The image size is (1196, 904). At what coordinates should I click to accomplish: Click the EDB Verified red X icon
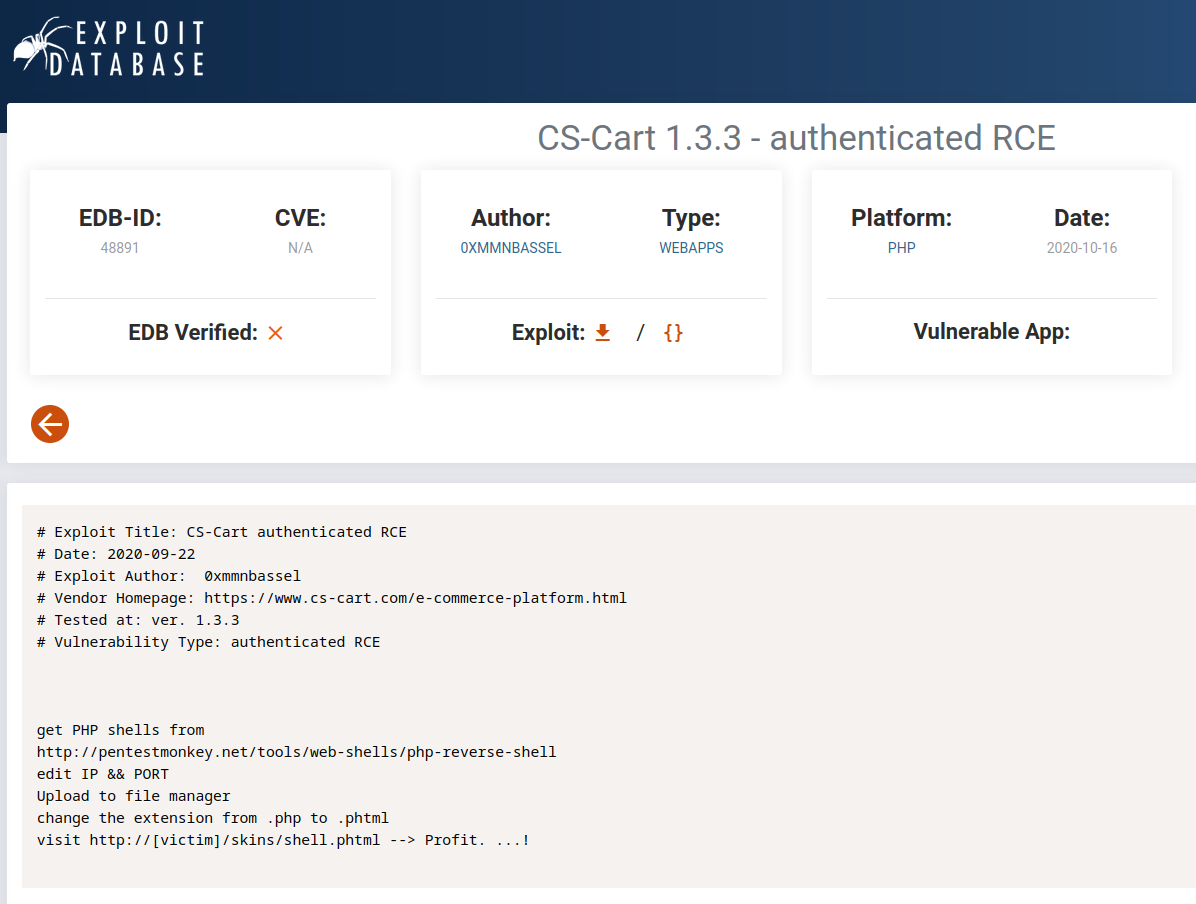(x=275, y=333)
